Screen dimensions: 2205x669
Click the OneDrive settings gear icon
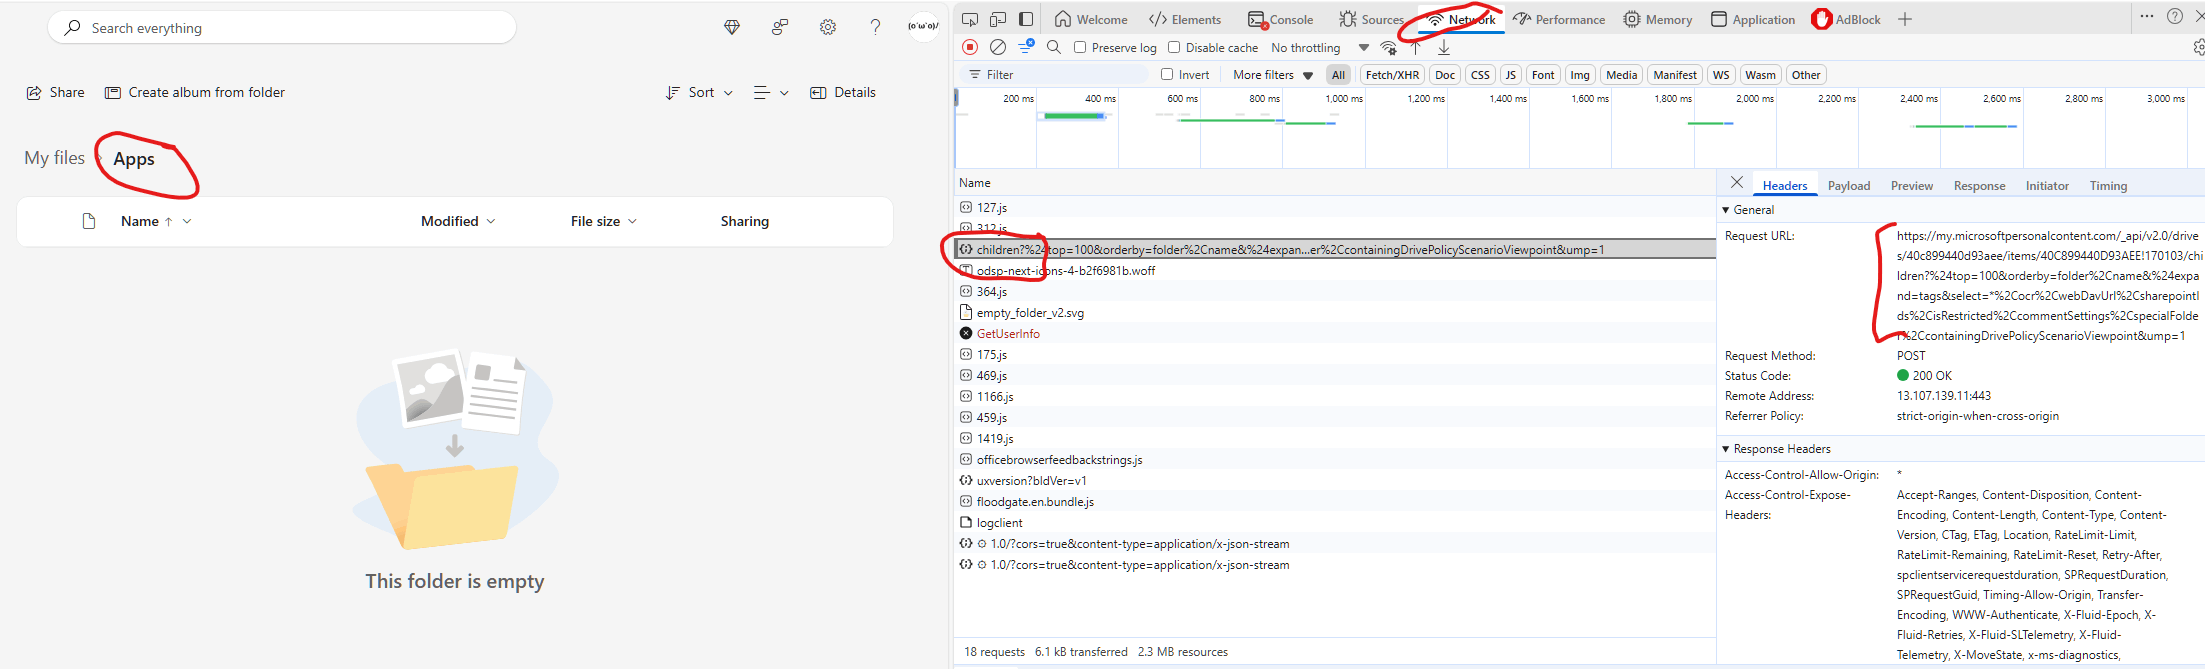(x=828, y=28)
